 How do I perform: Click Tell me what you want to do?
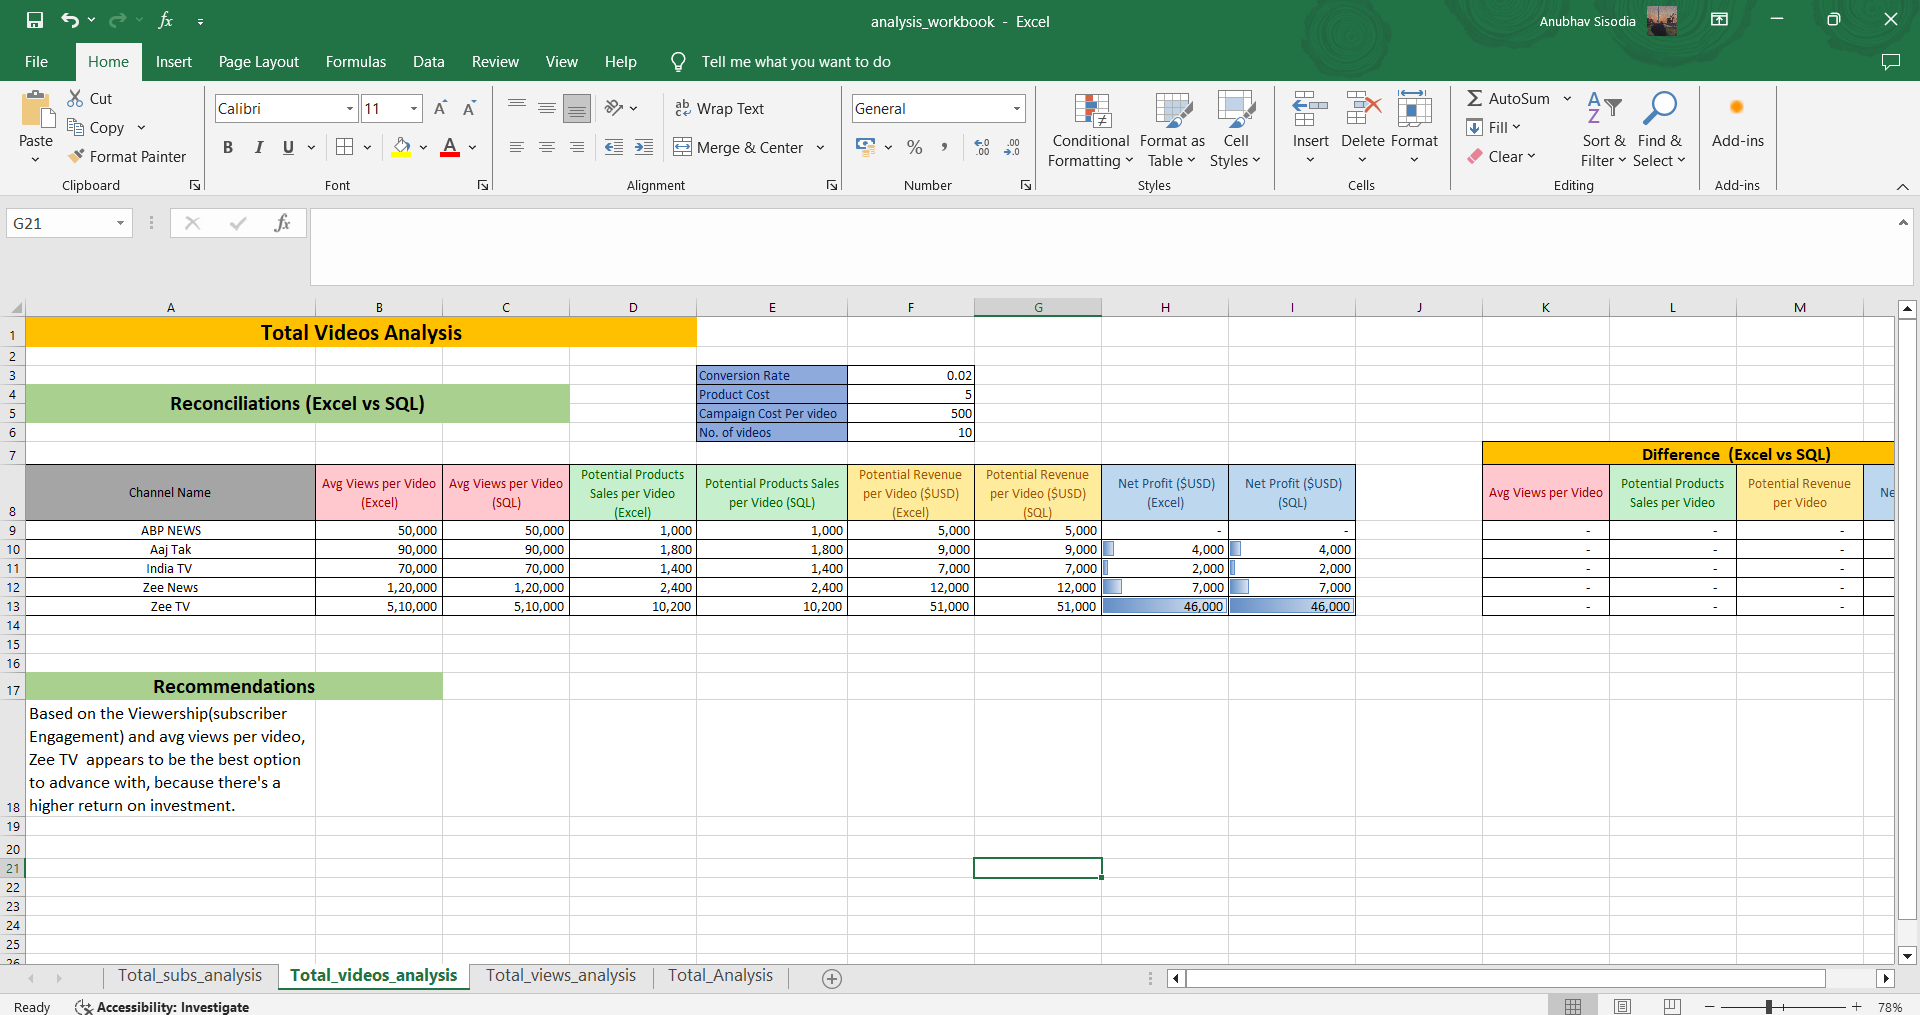[x=796, y=62]
